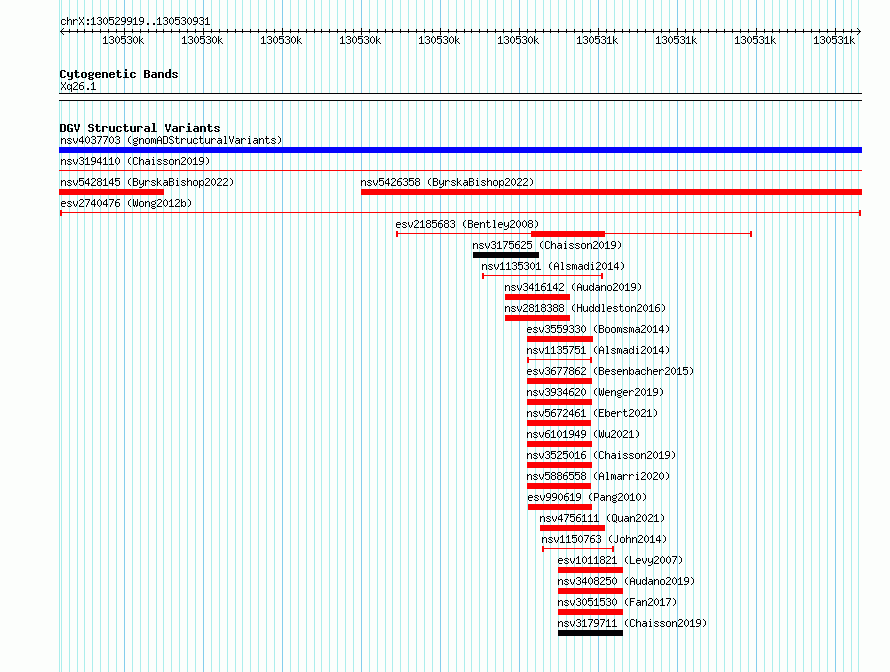Click the right arrow end of the ruler

point(859,32)
